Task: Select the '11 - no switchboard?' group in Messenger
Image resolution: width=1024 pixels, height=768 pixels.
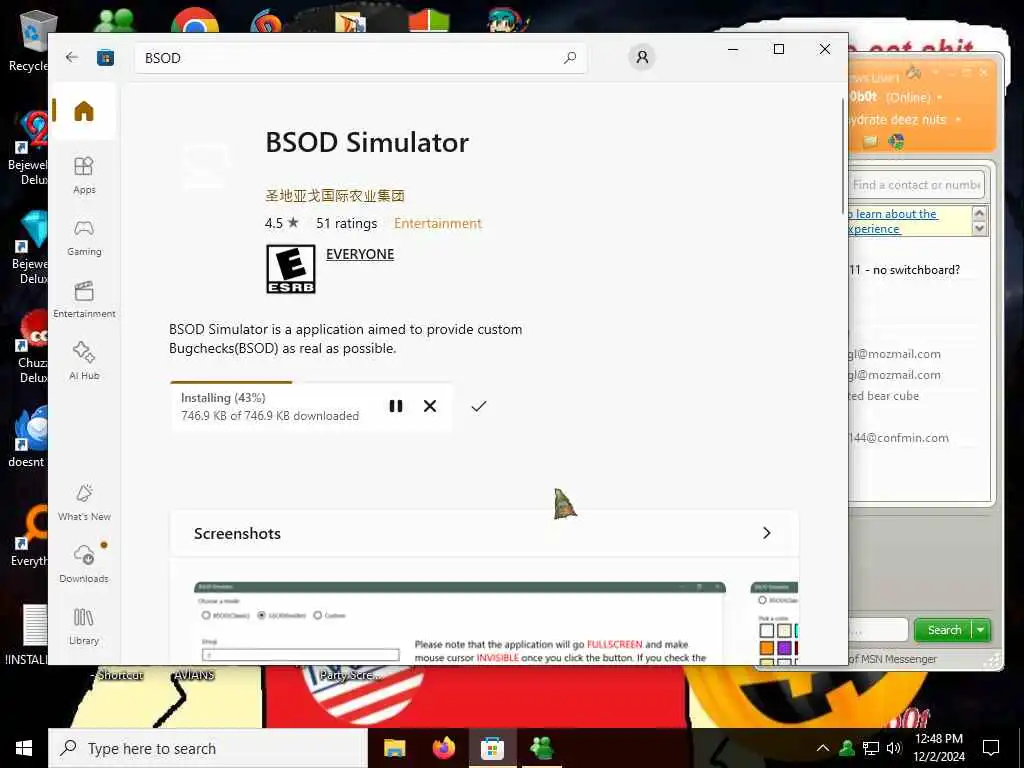Action: (x=905, y=270)
